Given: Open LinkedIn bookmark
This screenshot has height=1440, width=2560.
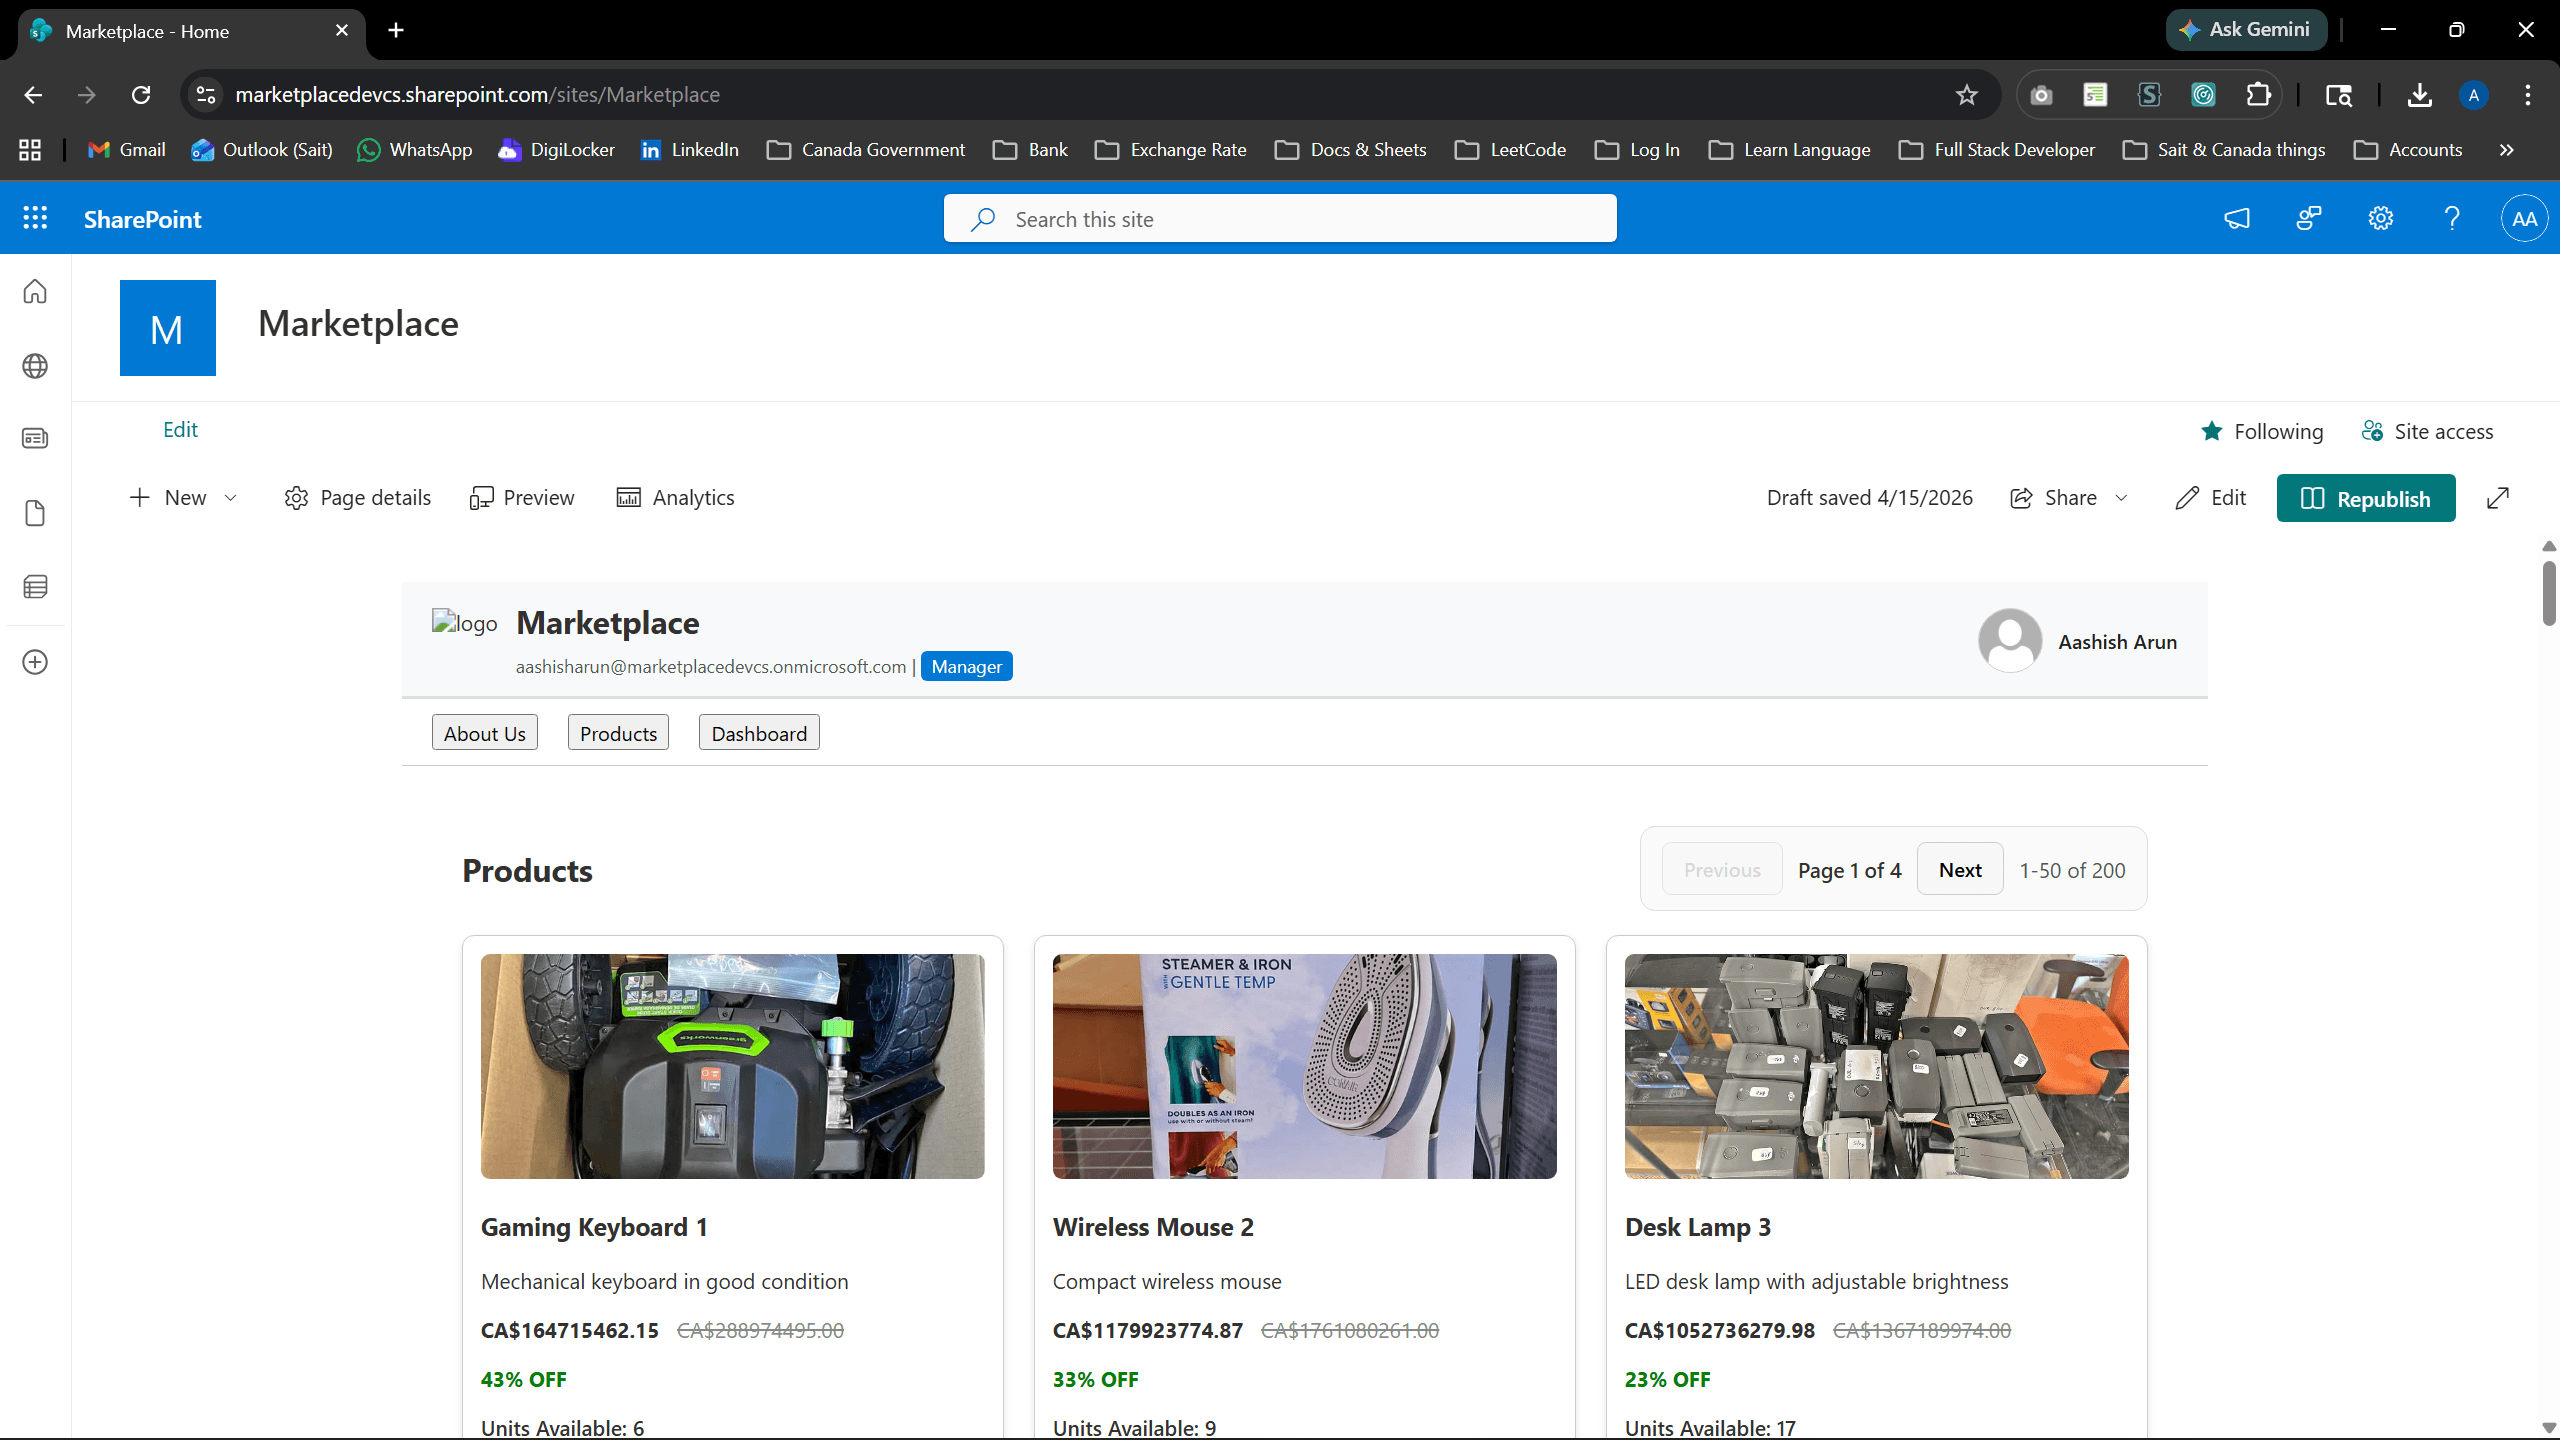Looking at the screenshot, I should pos(690,150).
